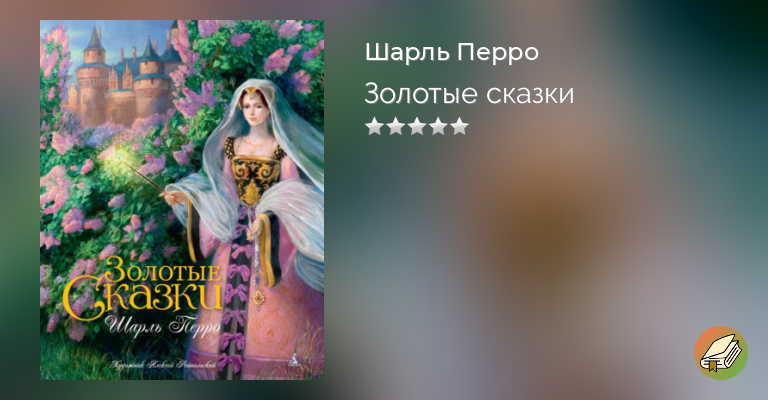This screenshot has height=400, width=768.
Task: Open the book cover thumbnail
Action: point(182,200)
